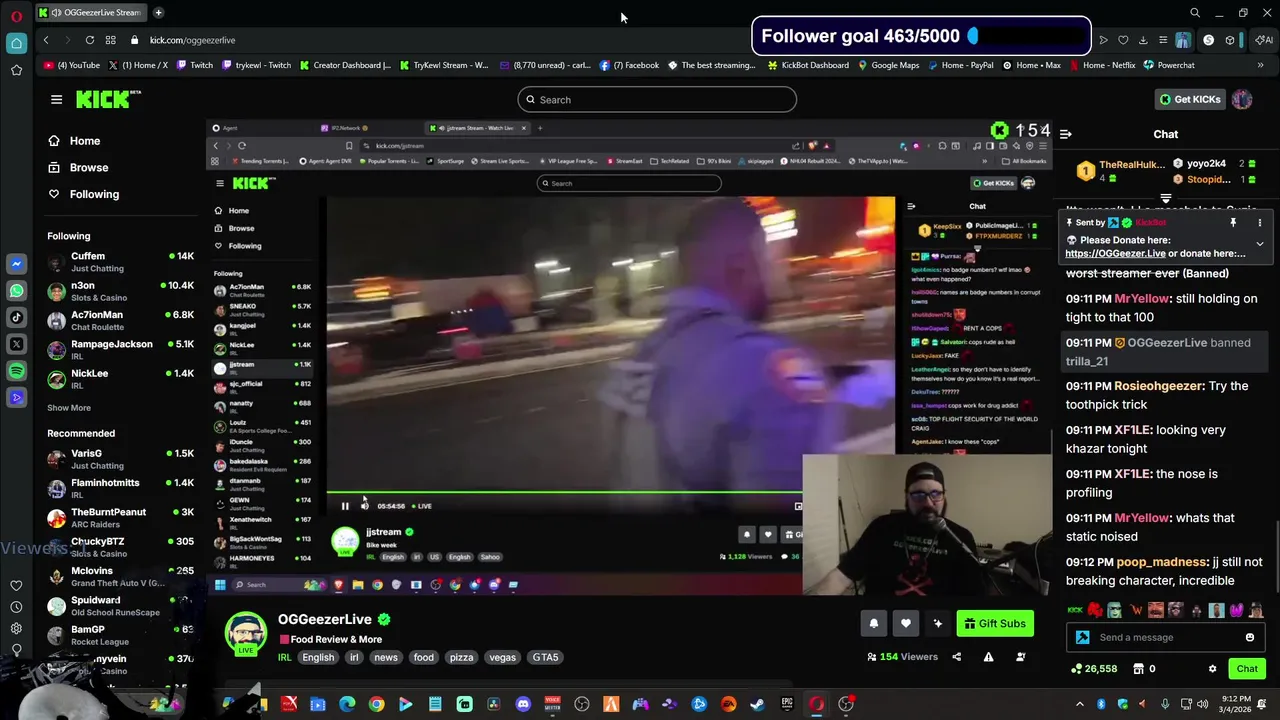Open the OGGeezer.Live donate link
1280x720 pixels.
(1115, 254)
